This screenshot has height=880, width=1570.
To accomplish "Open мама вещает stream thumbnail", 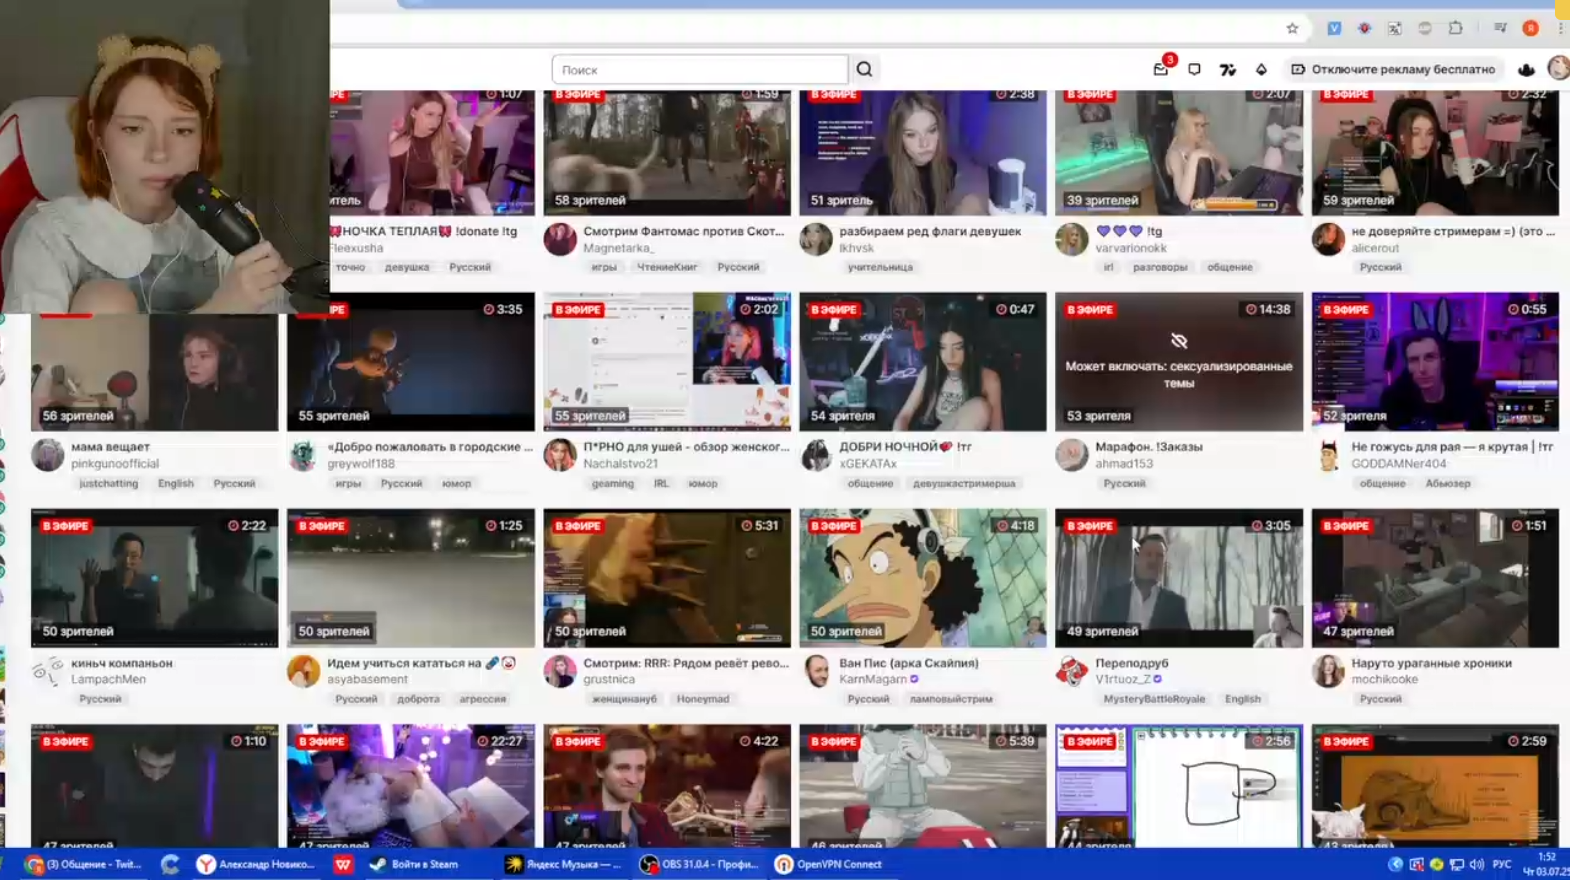I will pyautogui.click(x=154, y=372).
